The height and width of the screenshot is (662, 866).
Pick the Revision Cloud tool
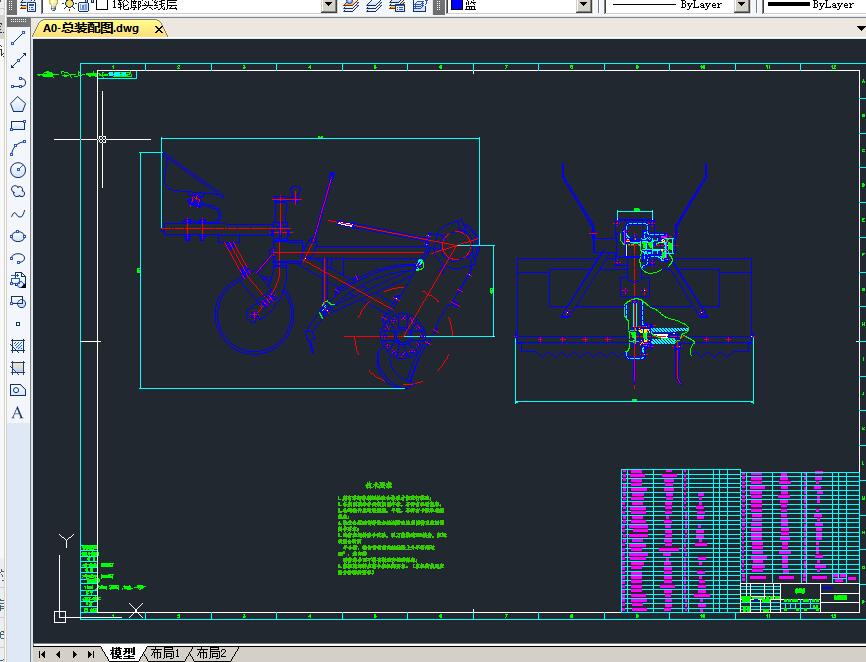click(17, 192)
